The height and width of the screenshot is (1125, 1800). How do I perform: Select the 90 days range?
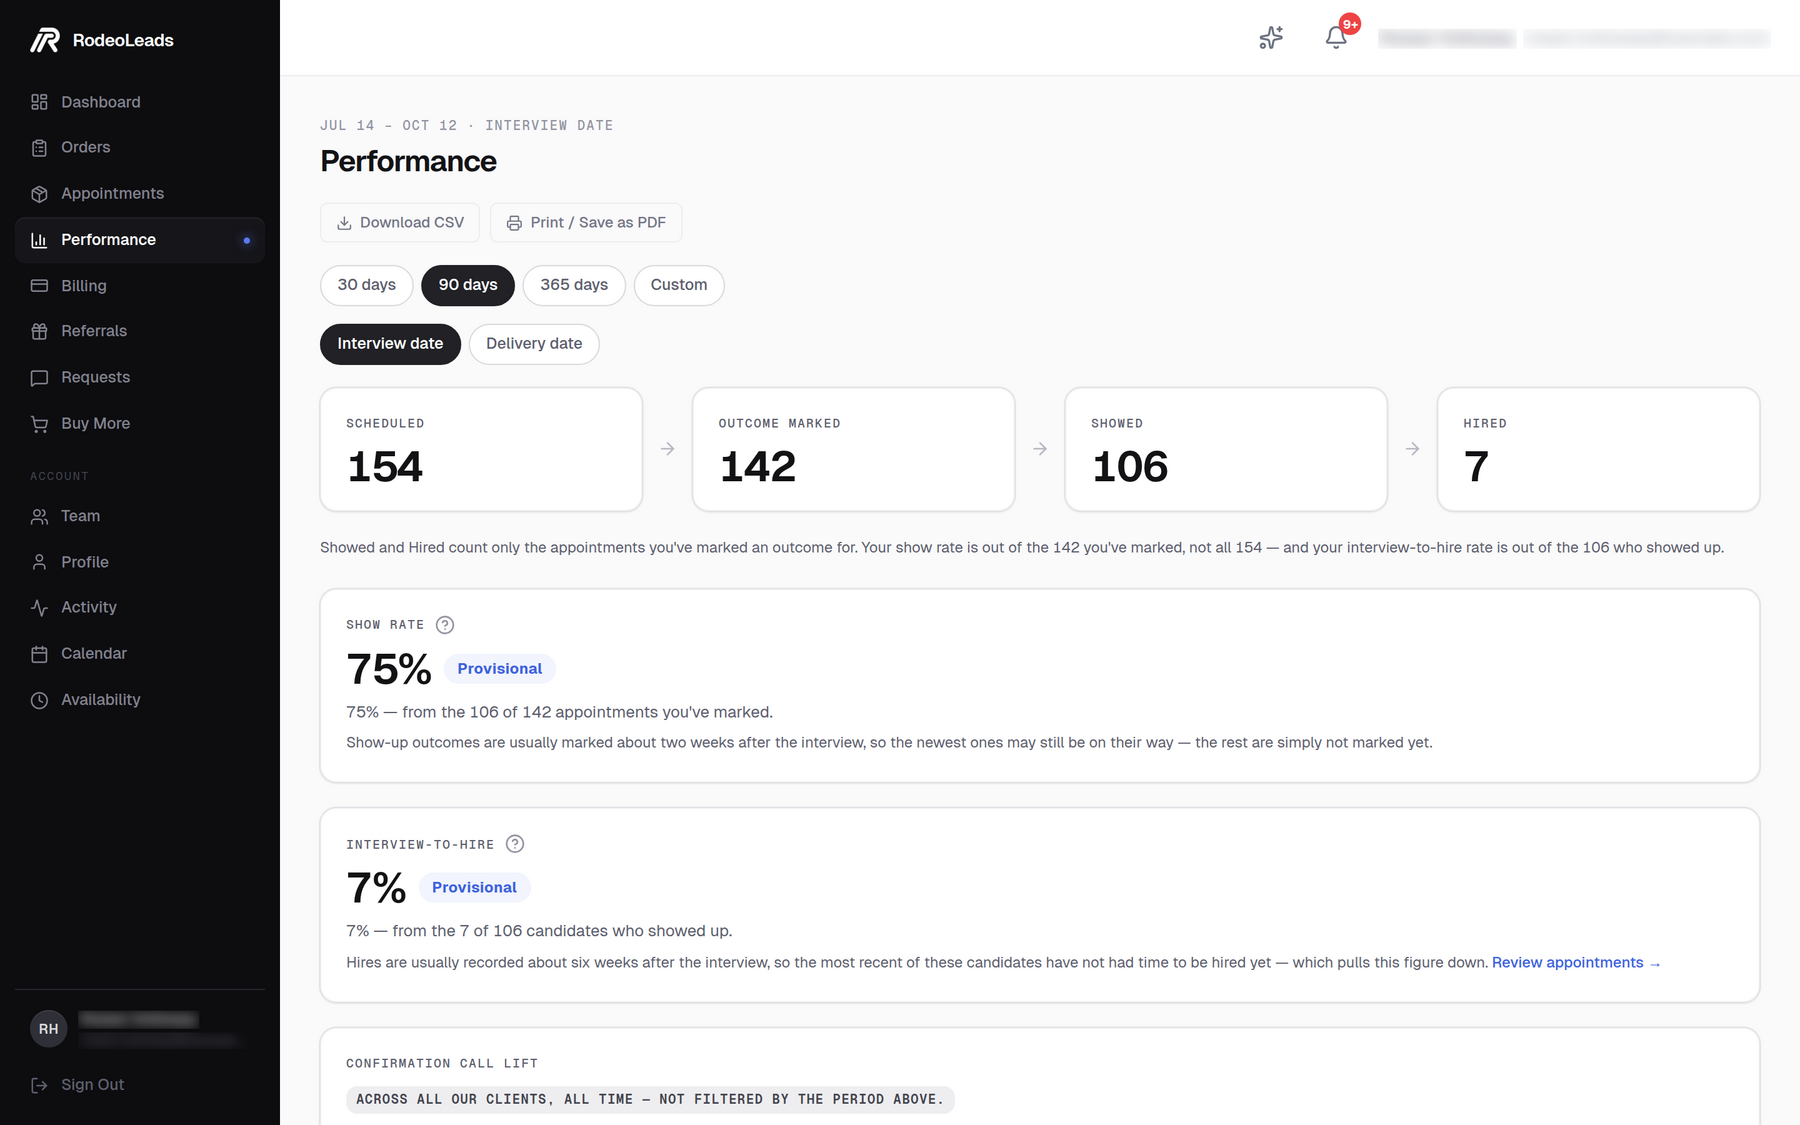point(468,285)
